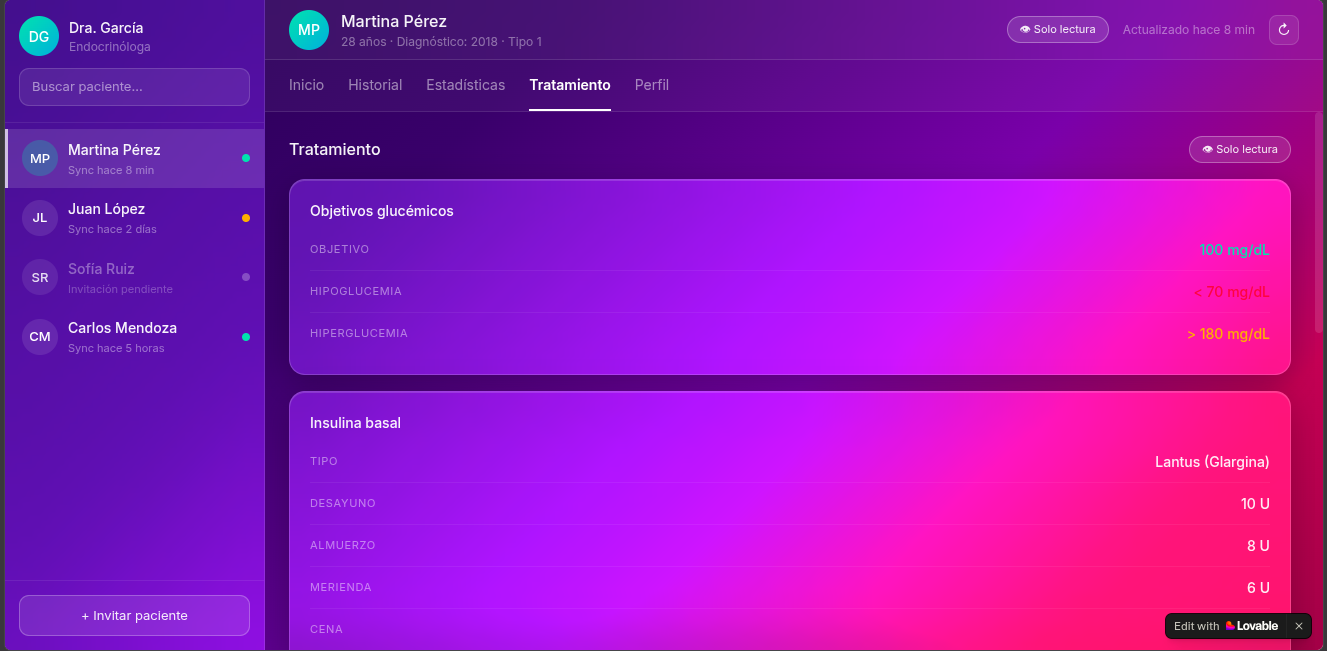Click Carlos Mendoza green status dot
1327x651 pixels.
click(x=246, y=337)
